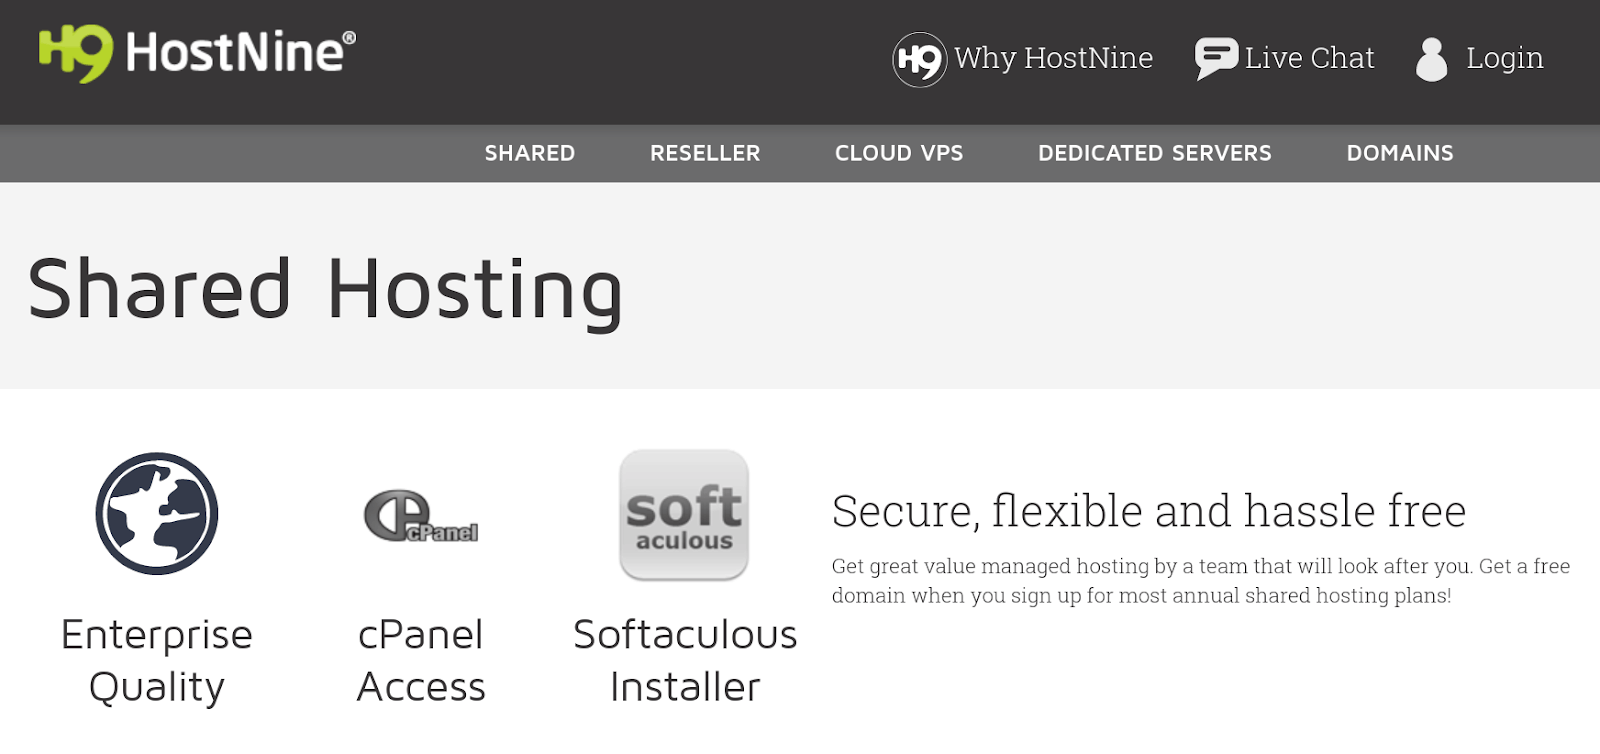Click the cPanel Access label
Screen dimensions: 1600x754
tap(421, 661)
